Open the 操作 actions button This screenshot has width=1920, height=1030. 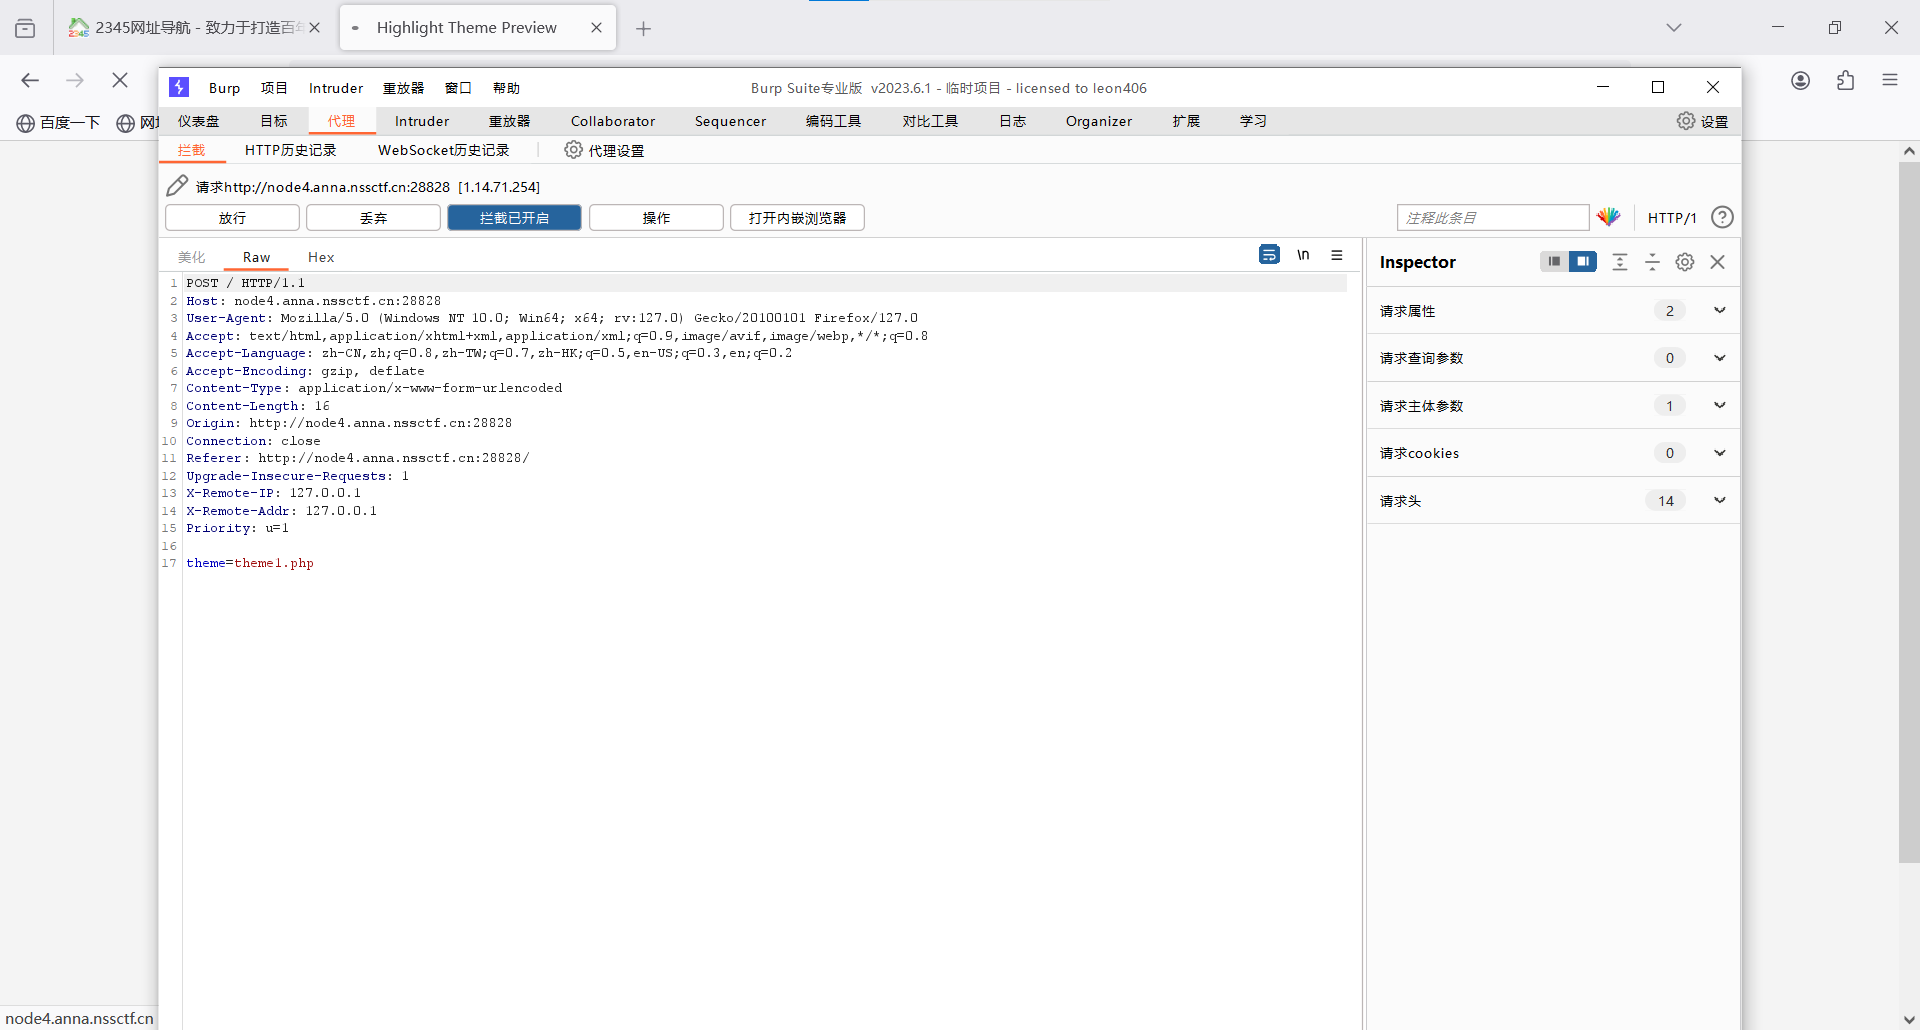656,218
